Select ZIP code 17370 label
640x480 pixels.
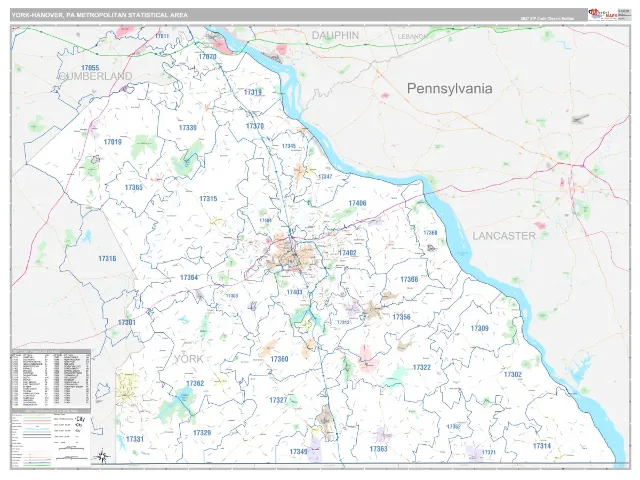tap(255, 126)
